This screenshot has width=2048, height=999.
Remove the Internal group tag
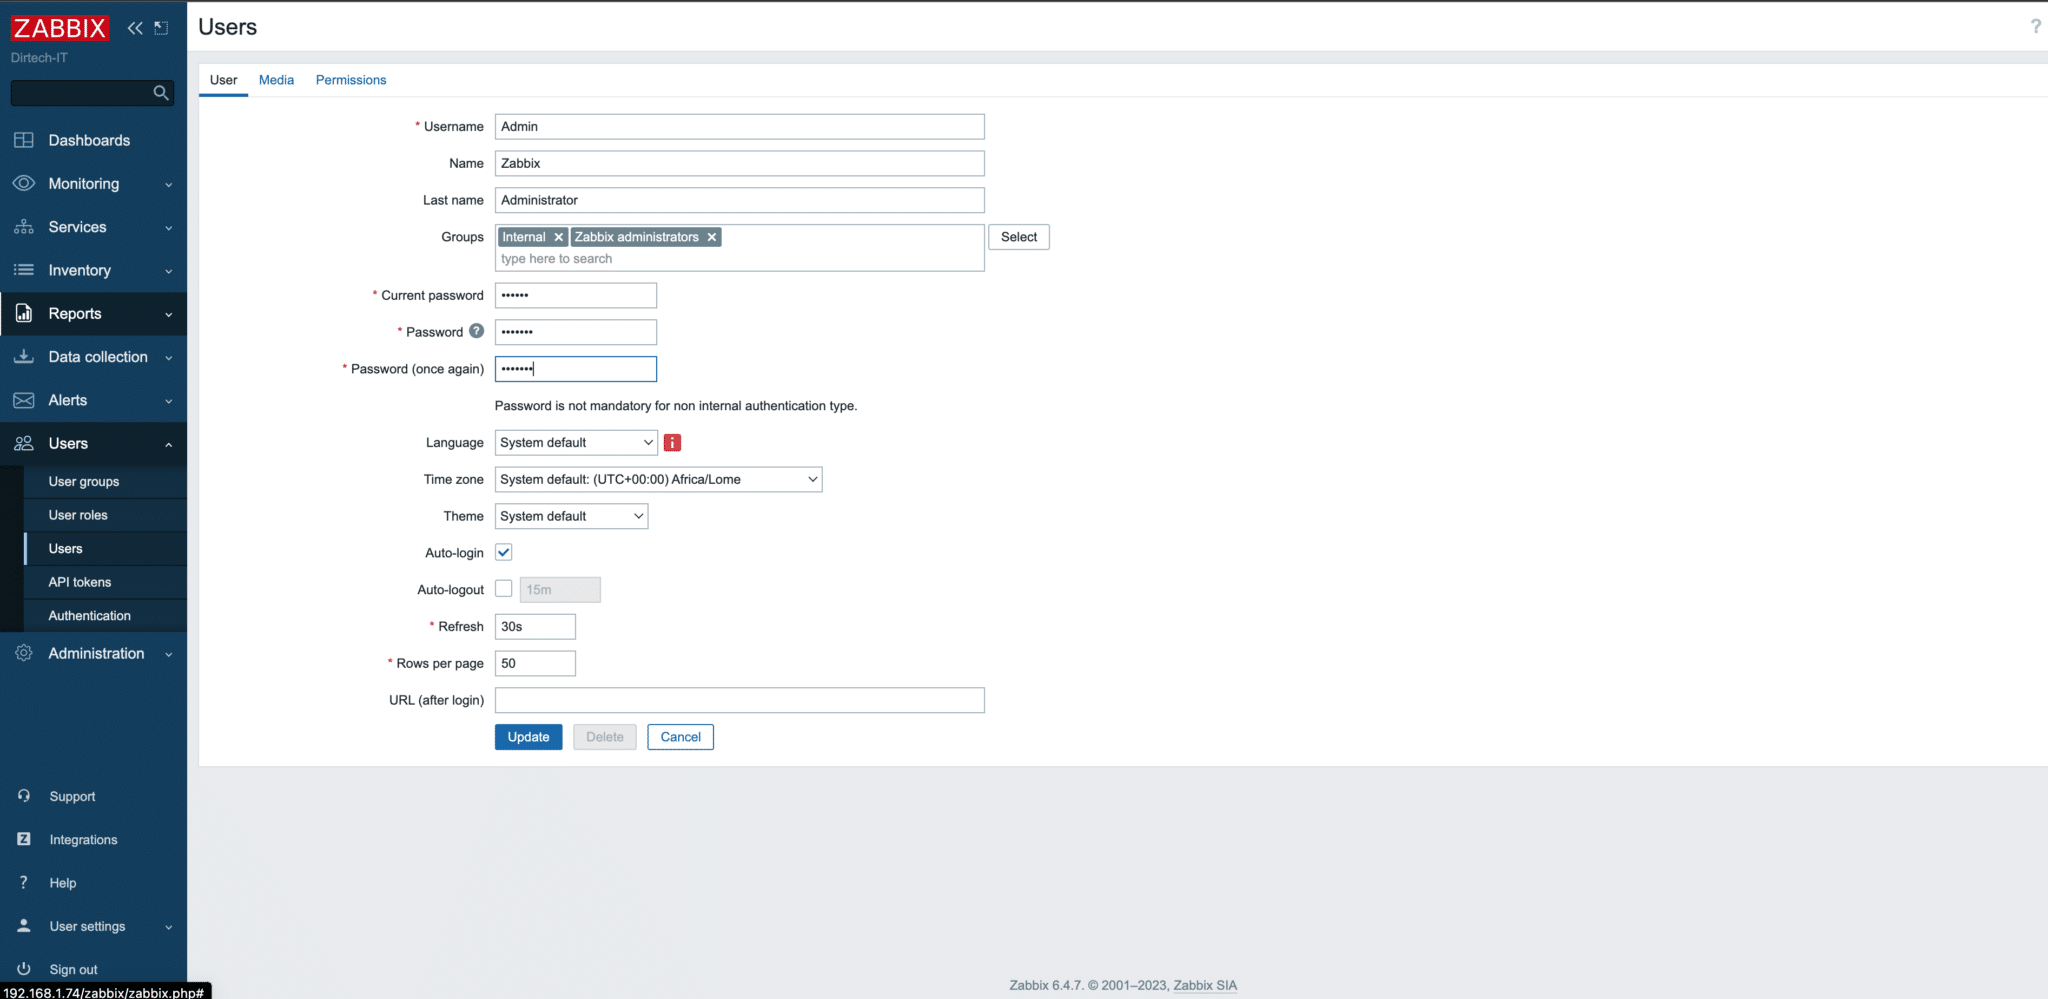pos(559,237)
